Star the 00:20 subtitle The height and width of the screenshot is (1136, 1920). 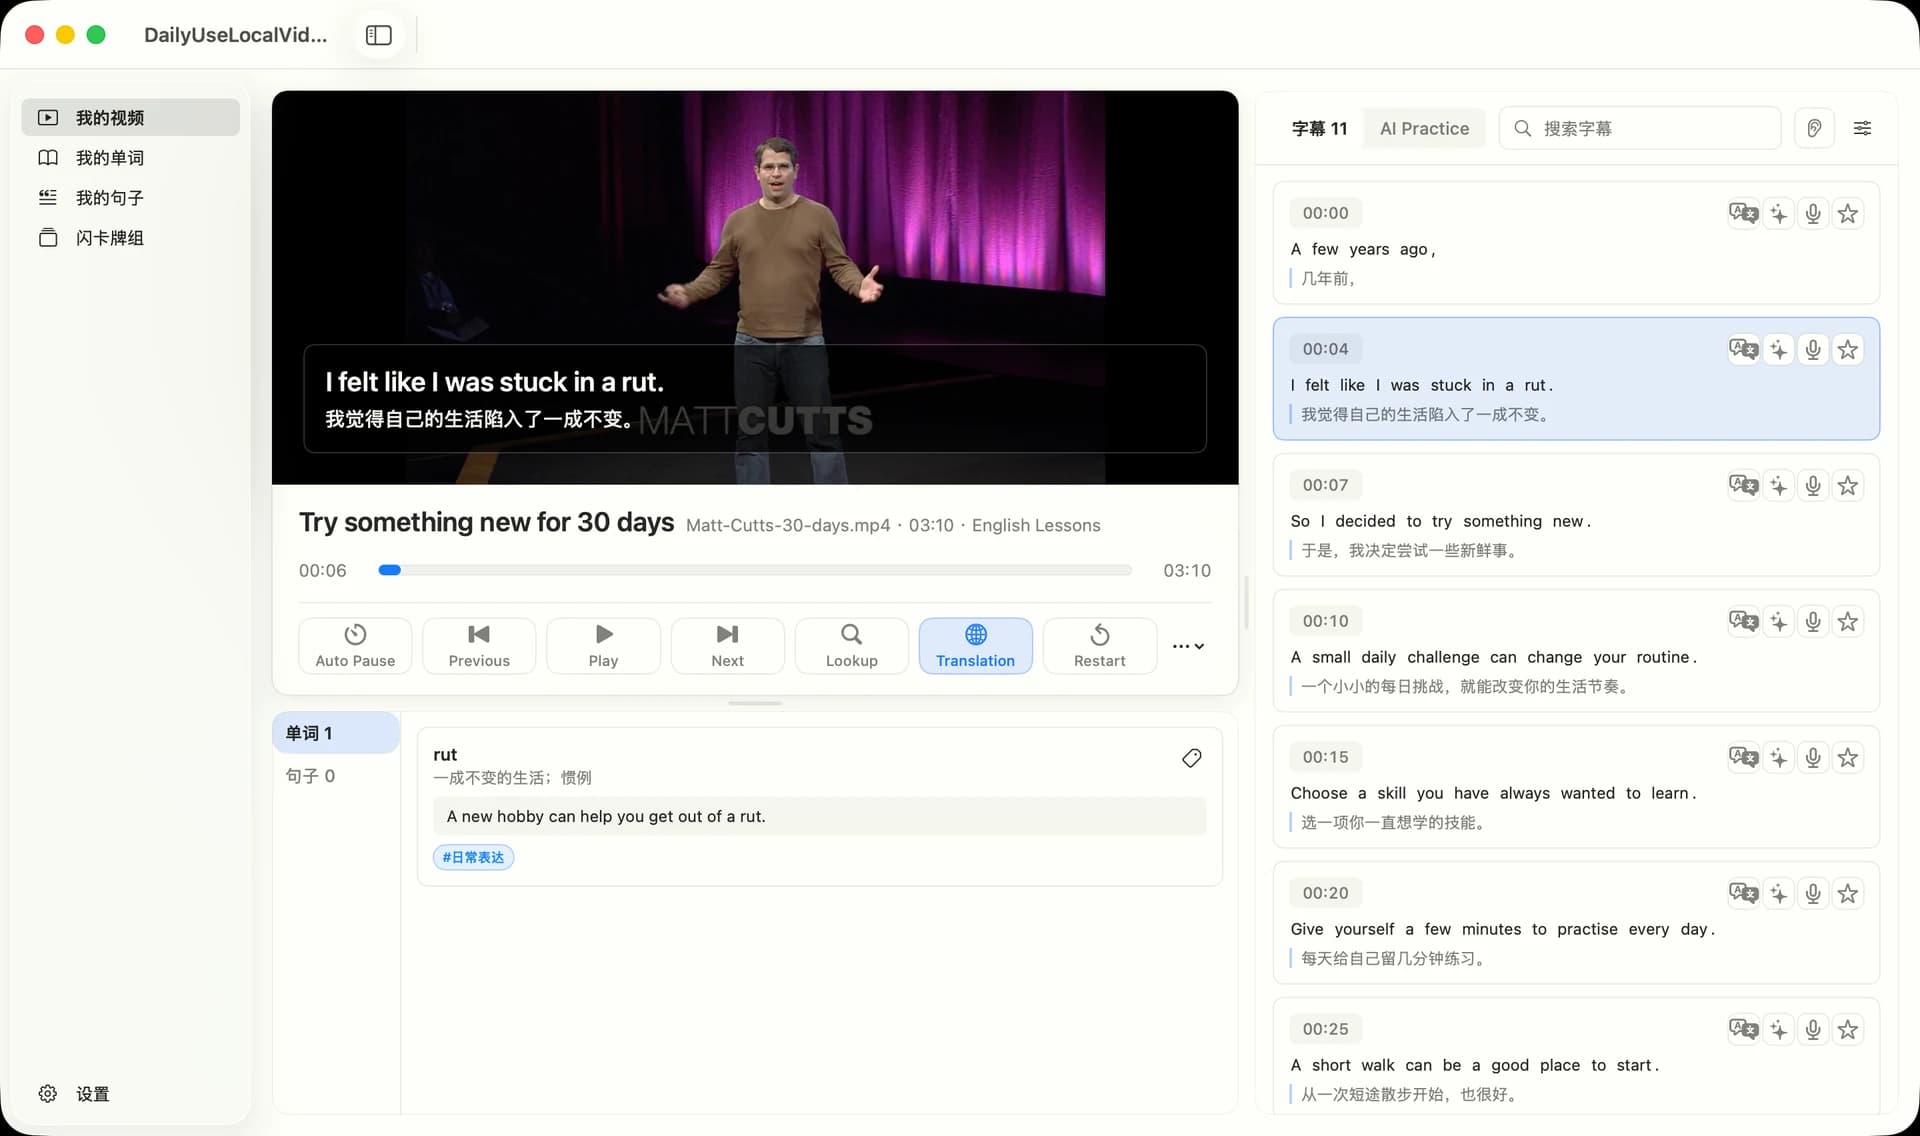[x=1848, y=893]
